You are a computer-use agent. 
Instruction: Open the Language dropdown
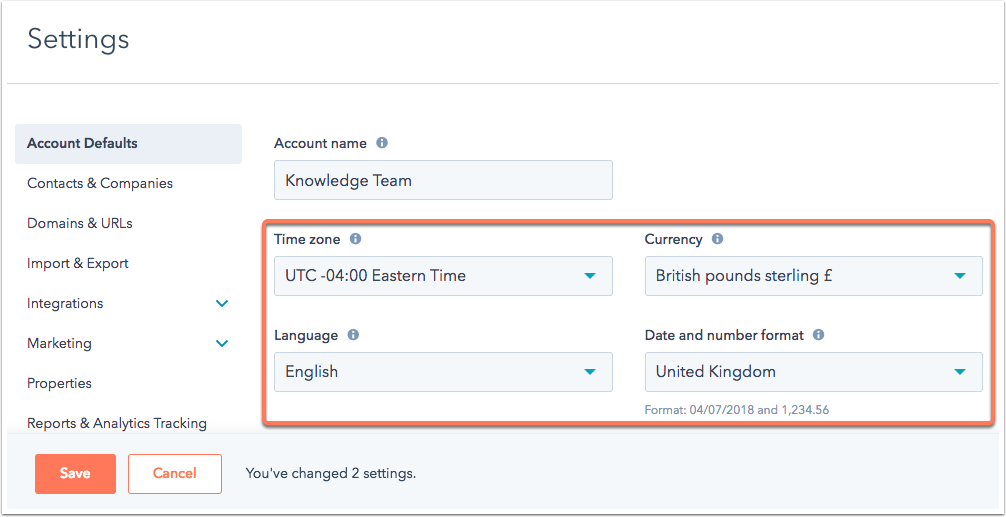click(443, 372)
